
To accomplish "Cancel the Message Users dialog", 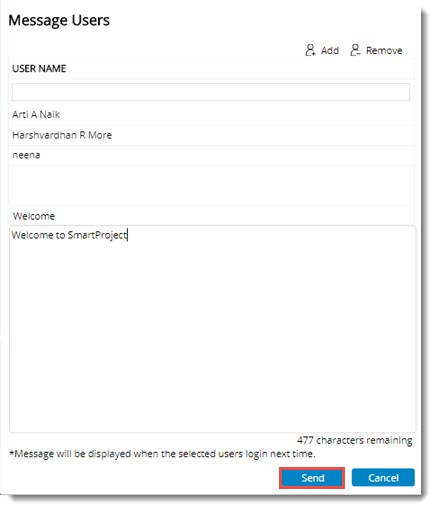I will pos(383,478).
